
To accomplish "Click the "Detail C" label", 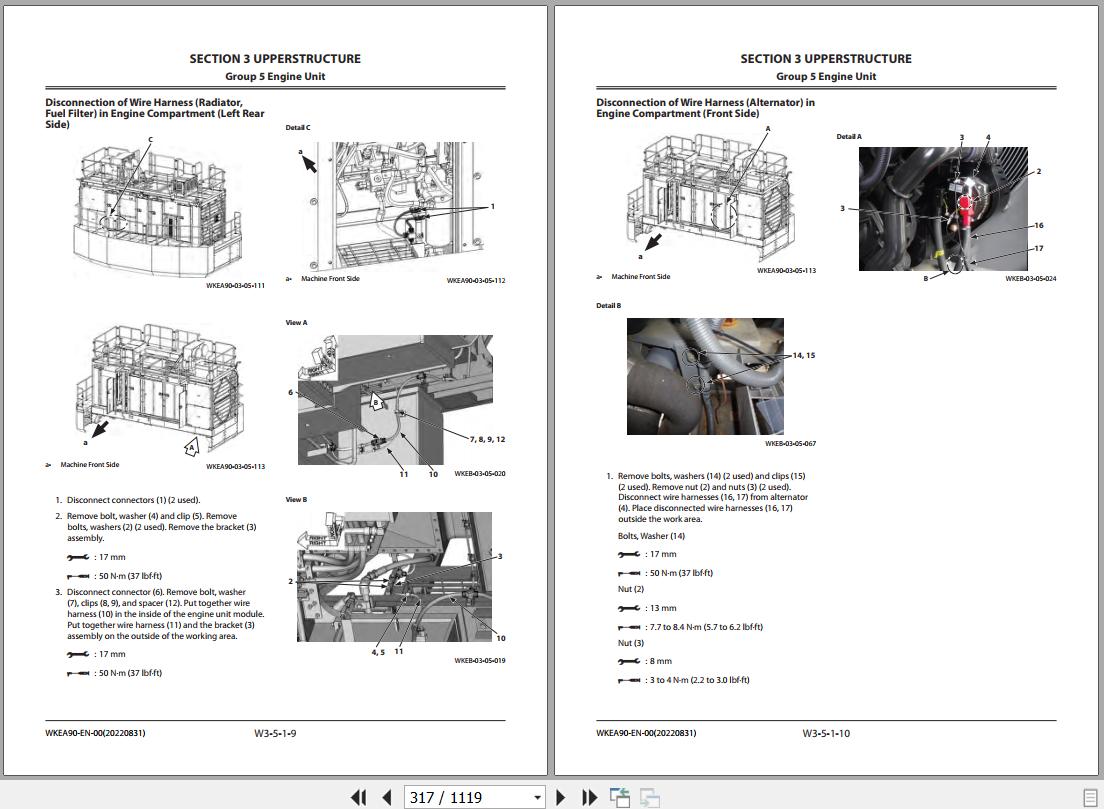I will coord(298,127).
